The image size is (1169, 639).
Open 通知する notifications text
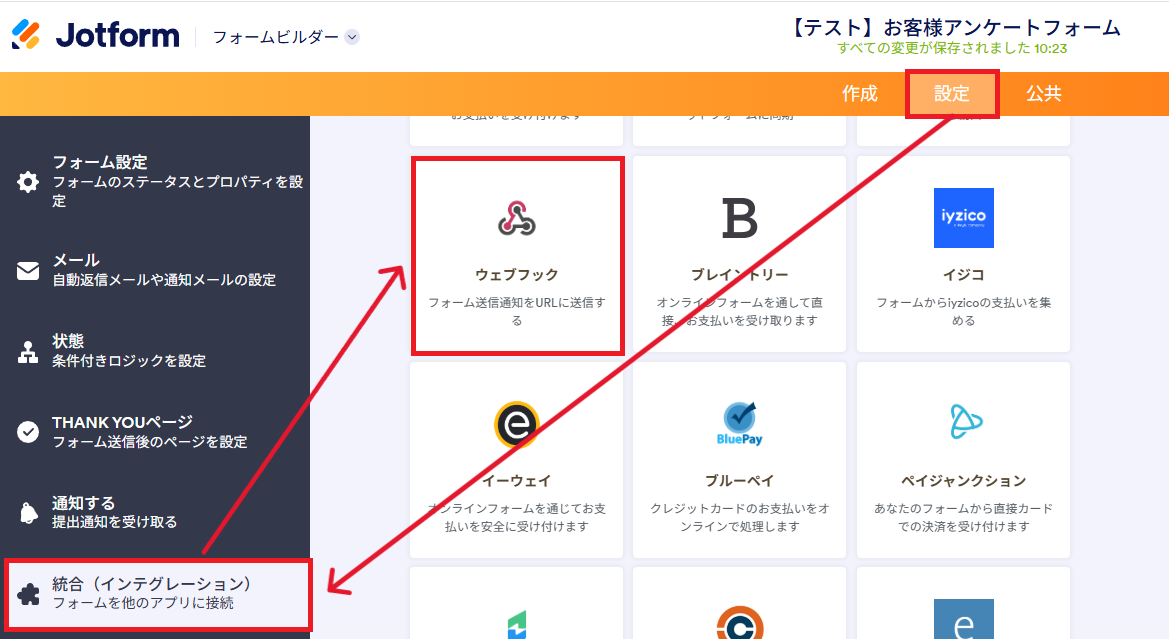115,512
